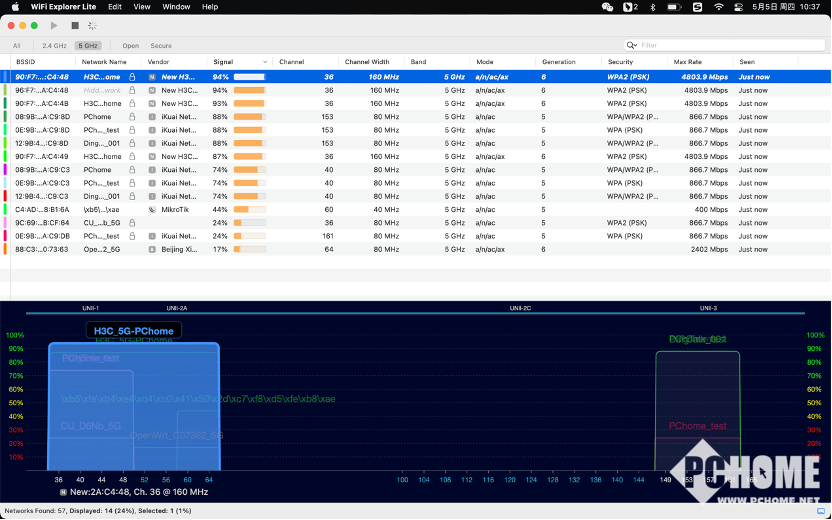Image resolution: width=832 pixels, height=520 pixels.
Task: Focus the Filter search field
Action: click(x=724, y=45)
